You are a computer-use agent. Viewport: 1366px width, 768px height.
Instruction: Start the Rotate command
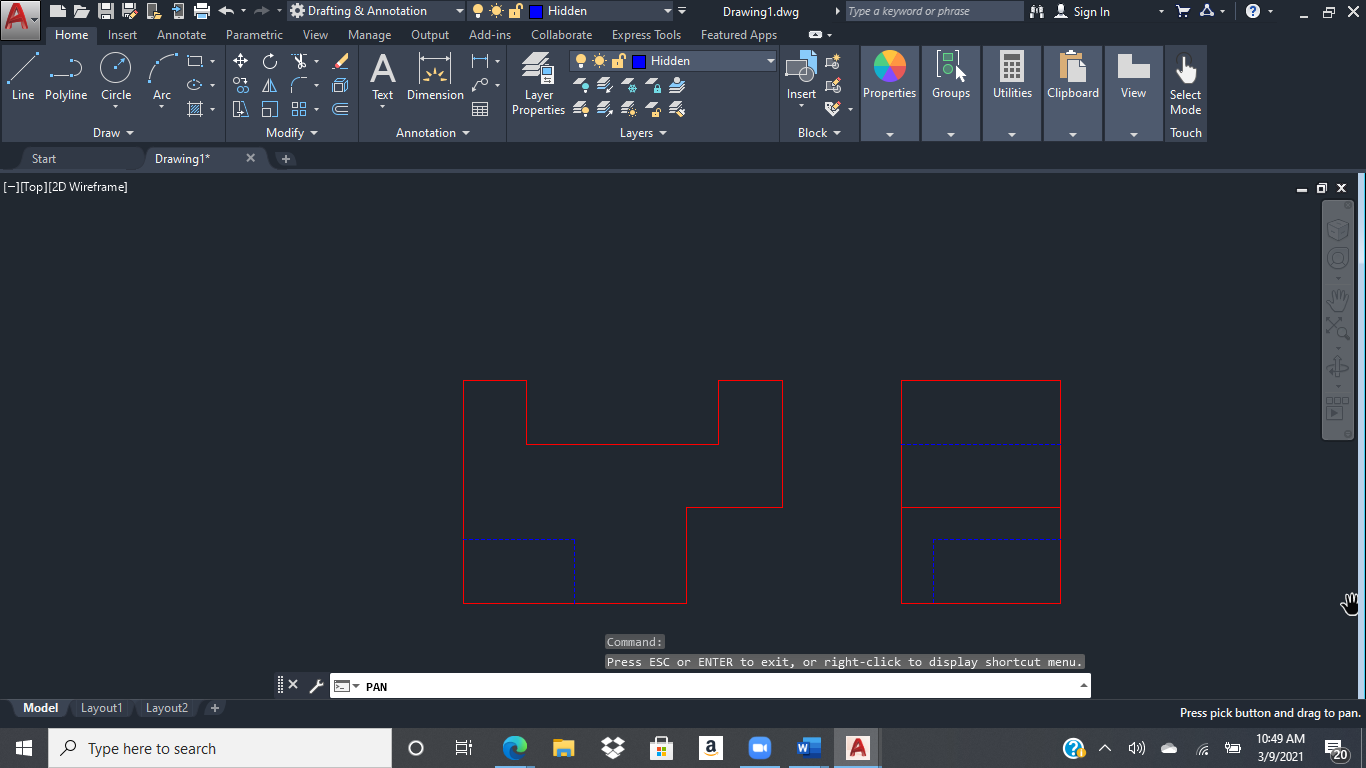tap(269, 61)
